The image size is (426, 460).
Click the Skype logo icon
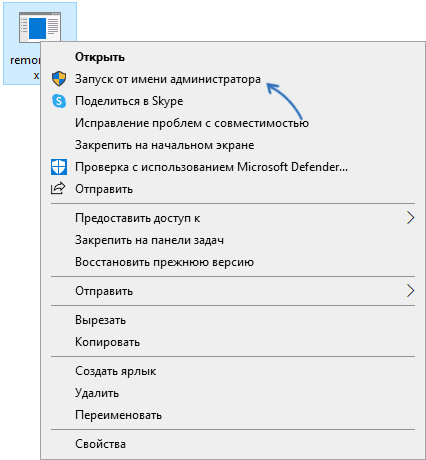[x=59, y=101]
